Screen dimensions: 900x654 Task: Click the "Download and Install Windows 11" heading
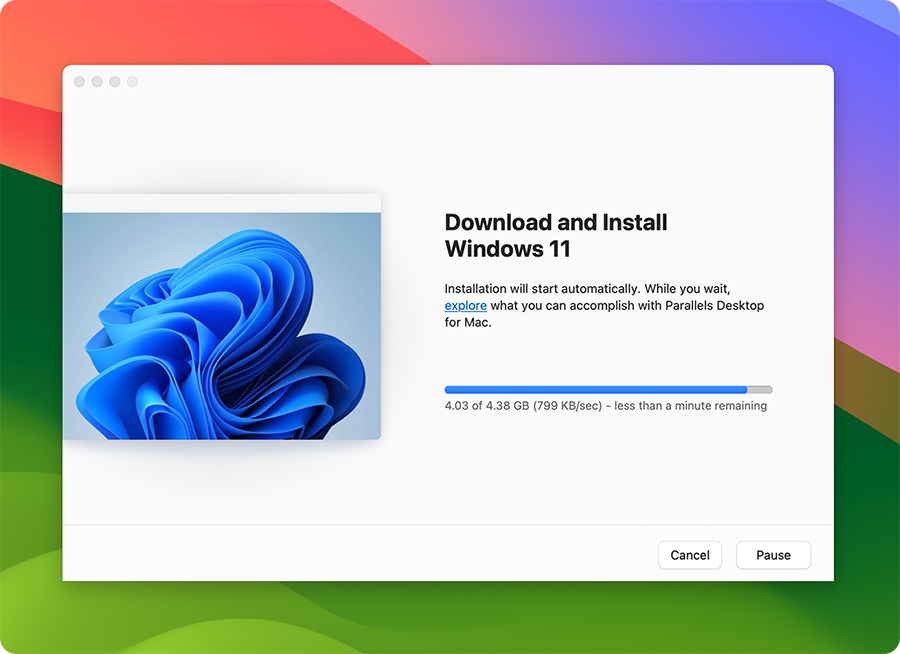[556, 235]
